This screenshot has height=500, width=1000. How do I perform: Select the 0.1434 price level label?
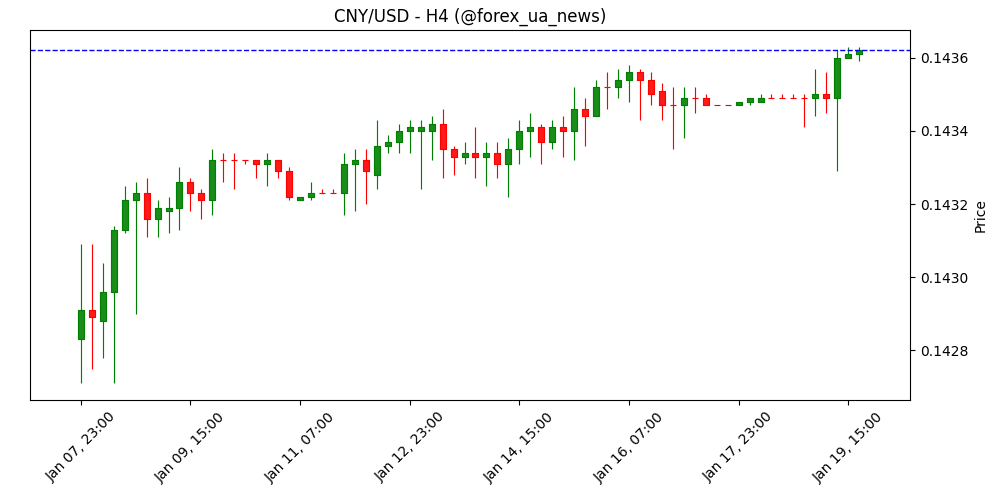940,131
